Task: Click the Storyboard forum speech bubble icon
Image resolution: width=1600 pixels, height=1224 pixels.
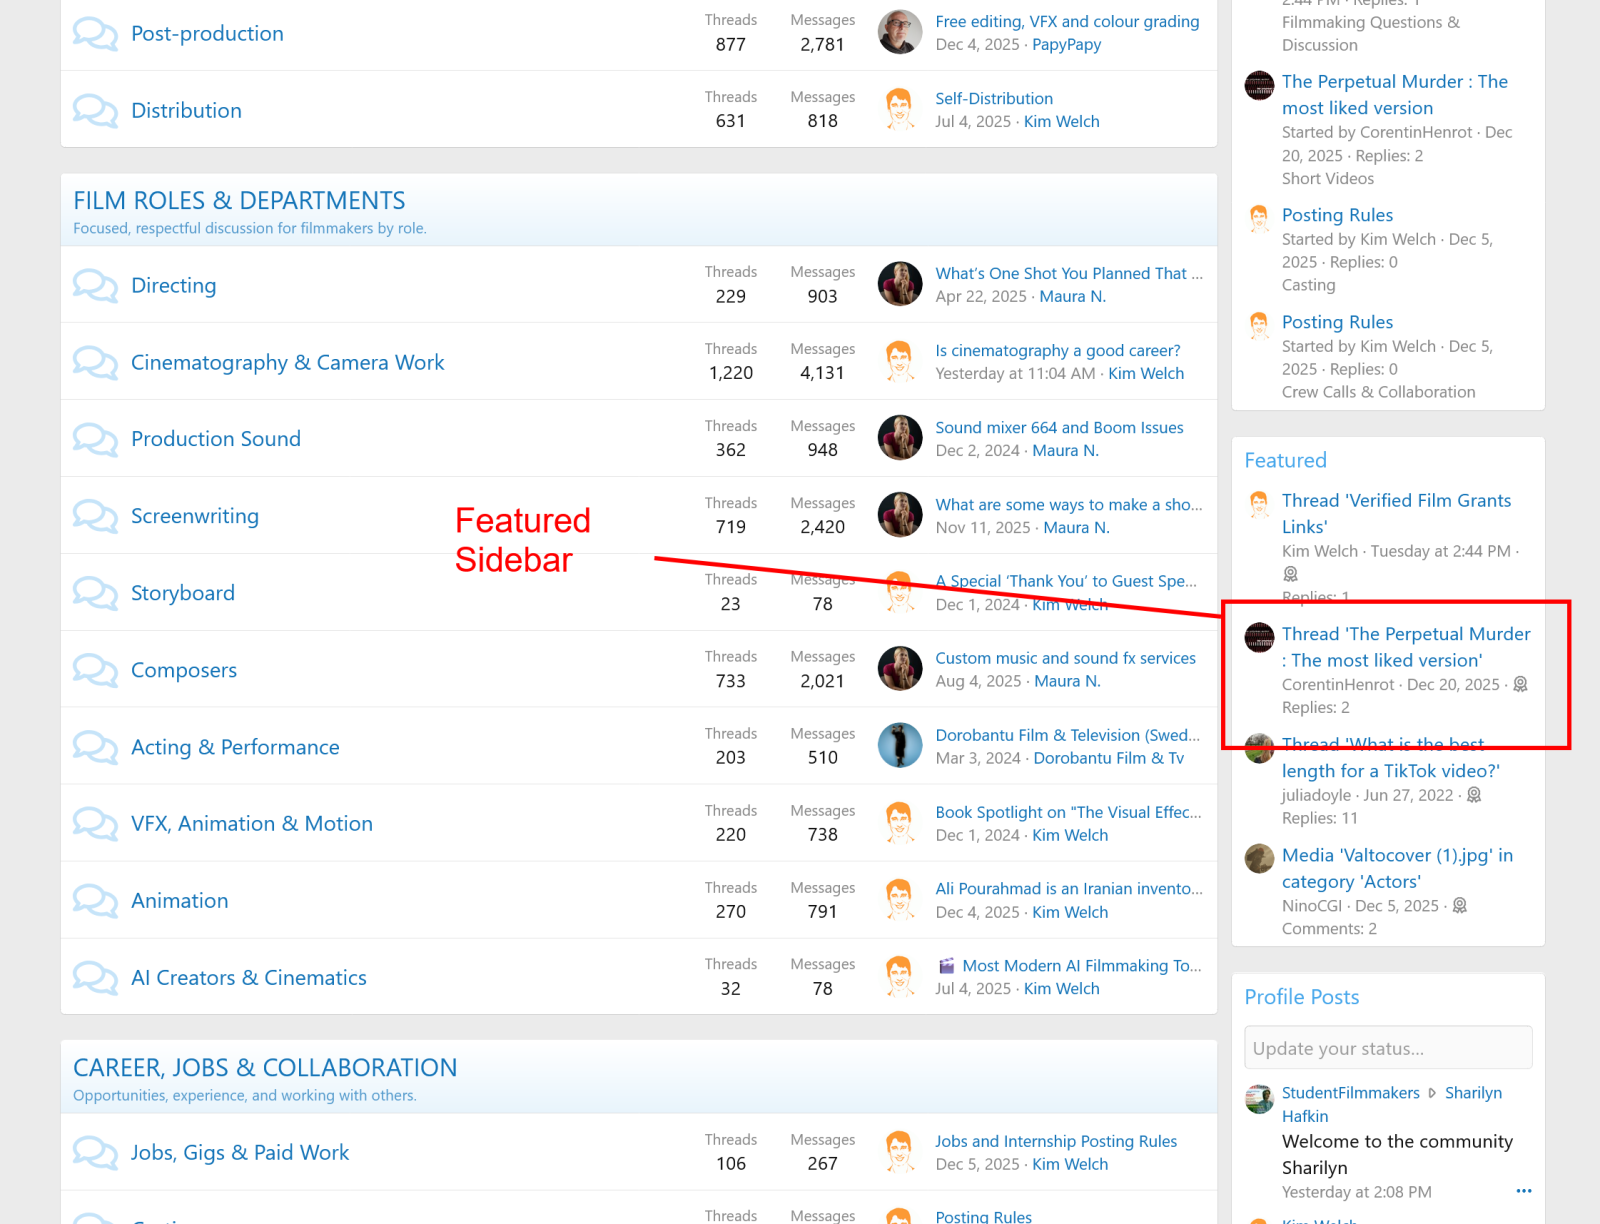Action: click(95, 592)
